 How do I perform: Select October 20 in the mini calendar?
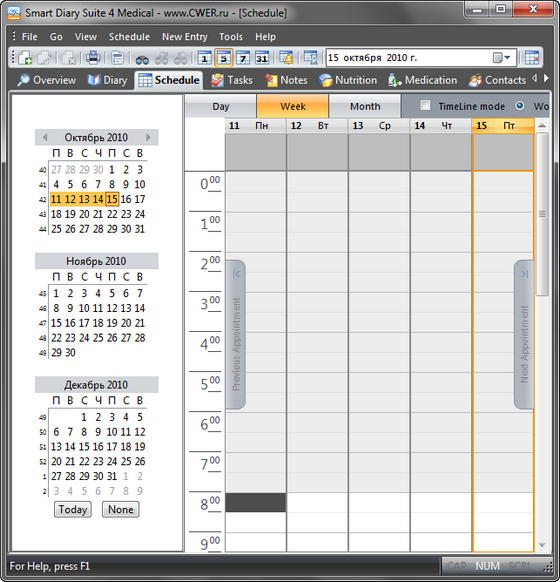pos(84,214)
